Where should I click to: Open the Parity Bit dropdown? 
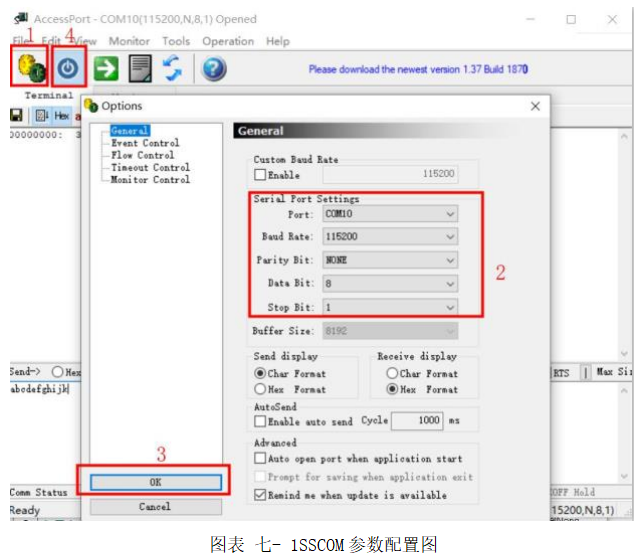click(x=389, y=260)
